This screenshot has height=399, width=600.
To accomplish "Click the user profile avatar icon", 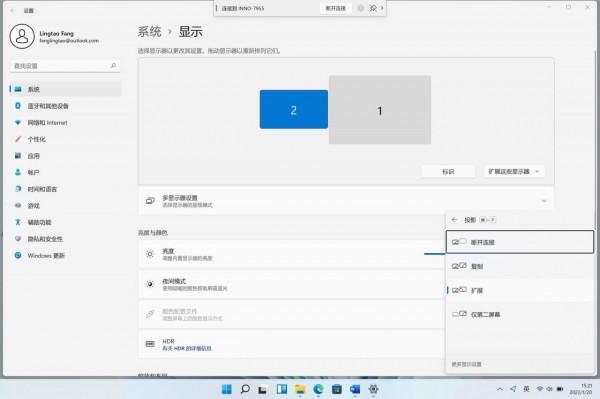I will click(22, 36).
